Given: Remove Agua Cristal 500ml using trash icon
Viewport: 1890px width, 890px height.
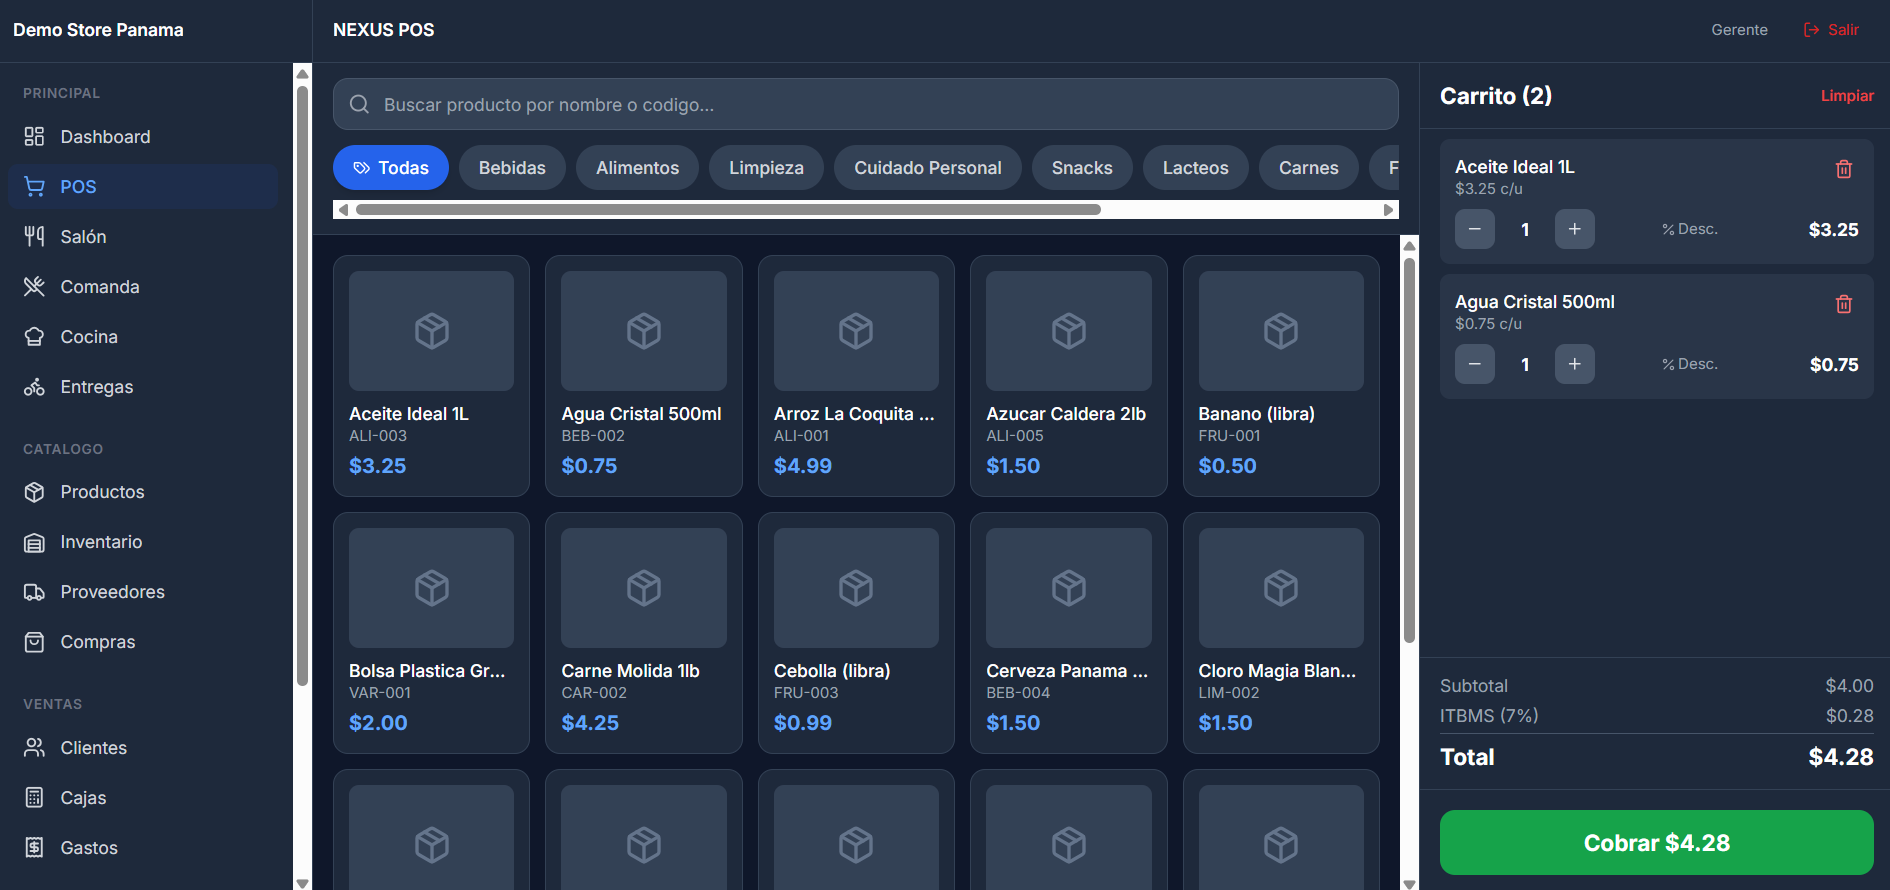Looking at the screenshot, I should (1843, 304).
